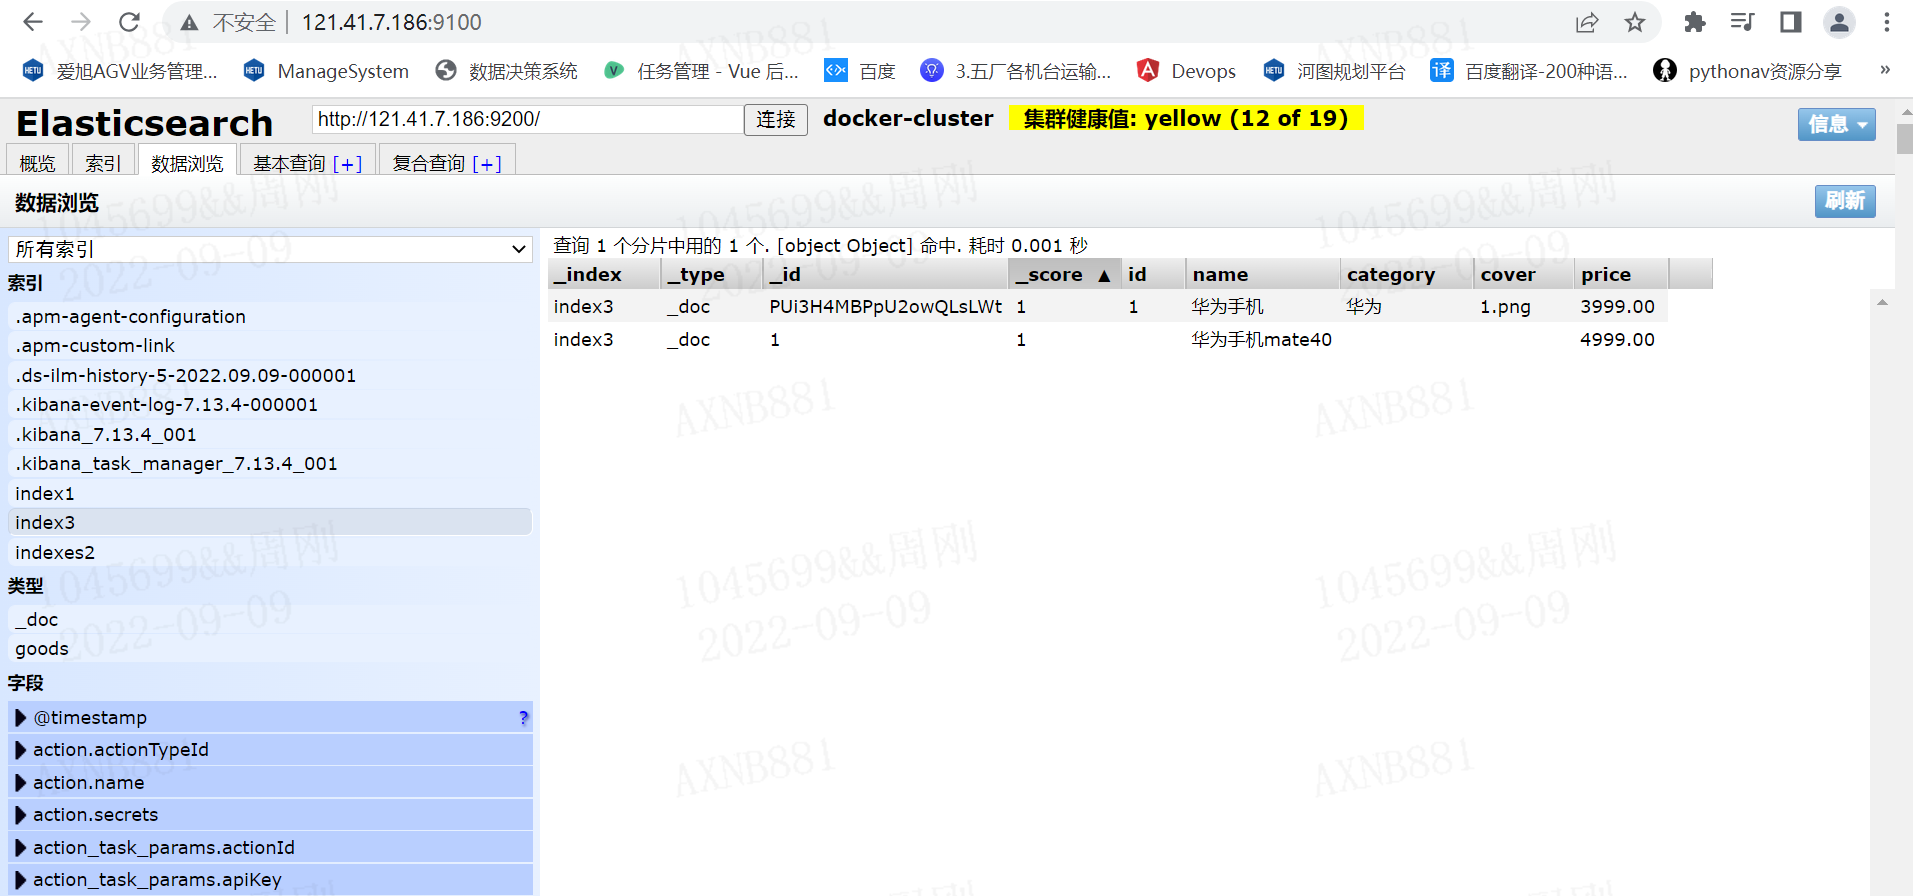The image size is (1913, 896).
Task: Open Devops bookmark
Action: 1186,71
